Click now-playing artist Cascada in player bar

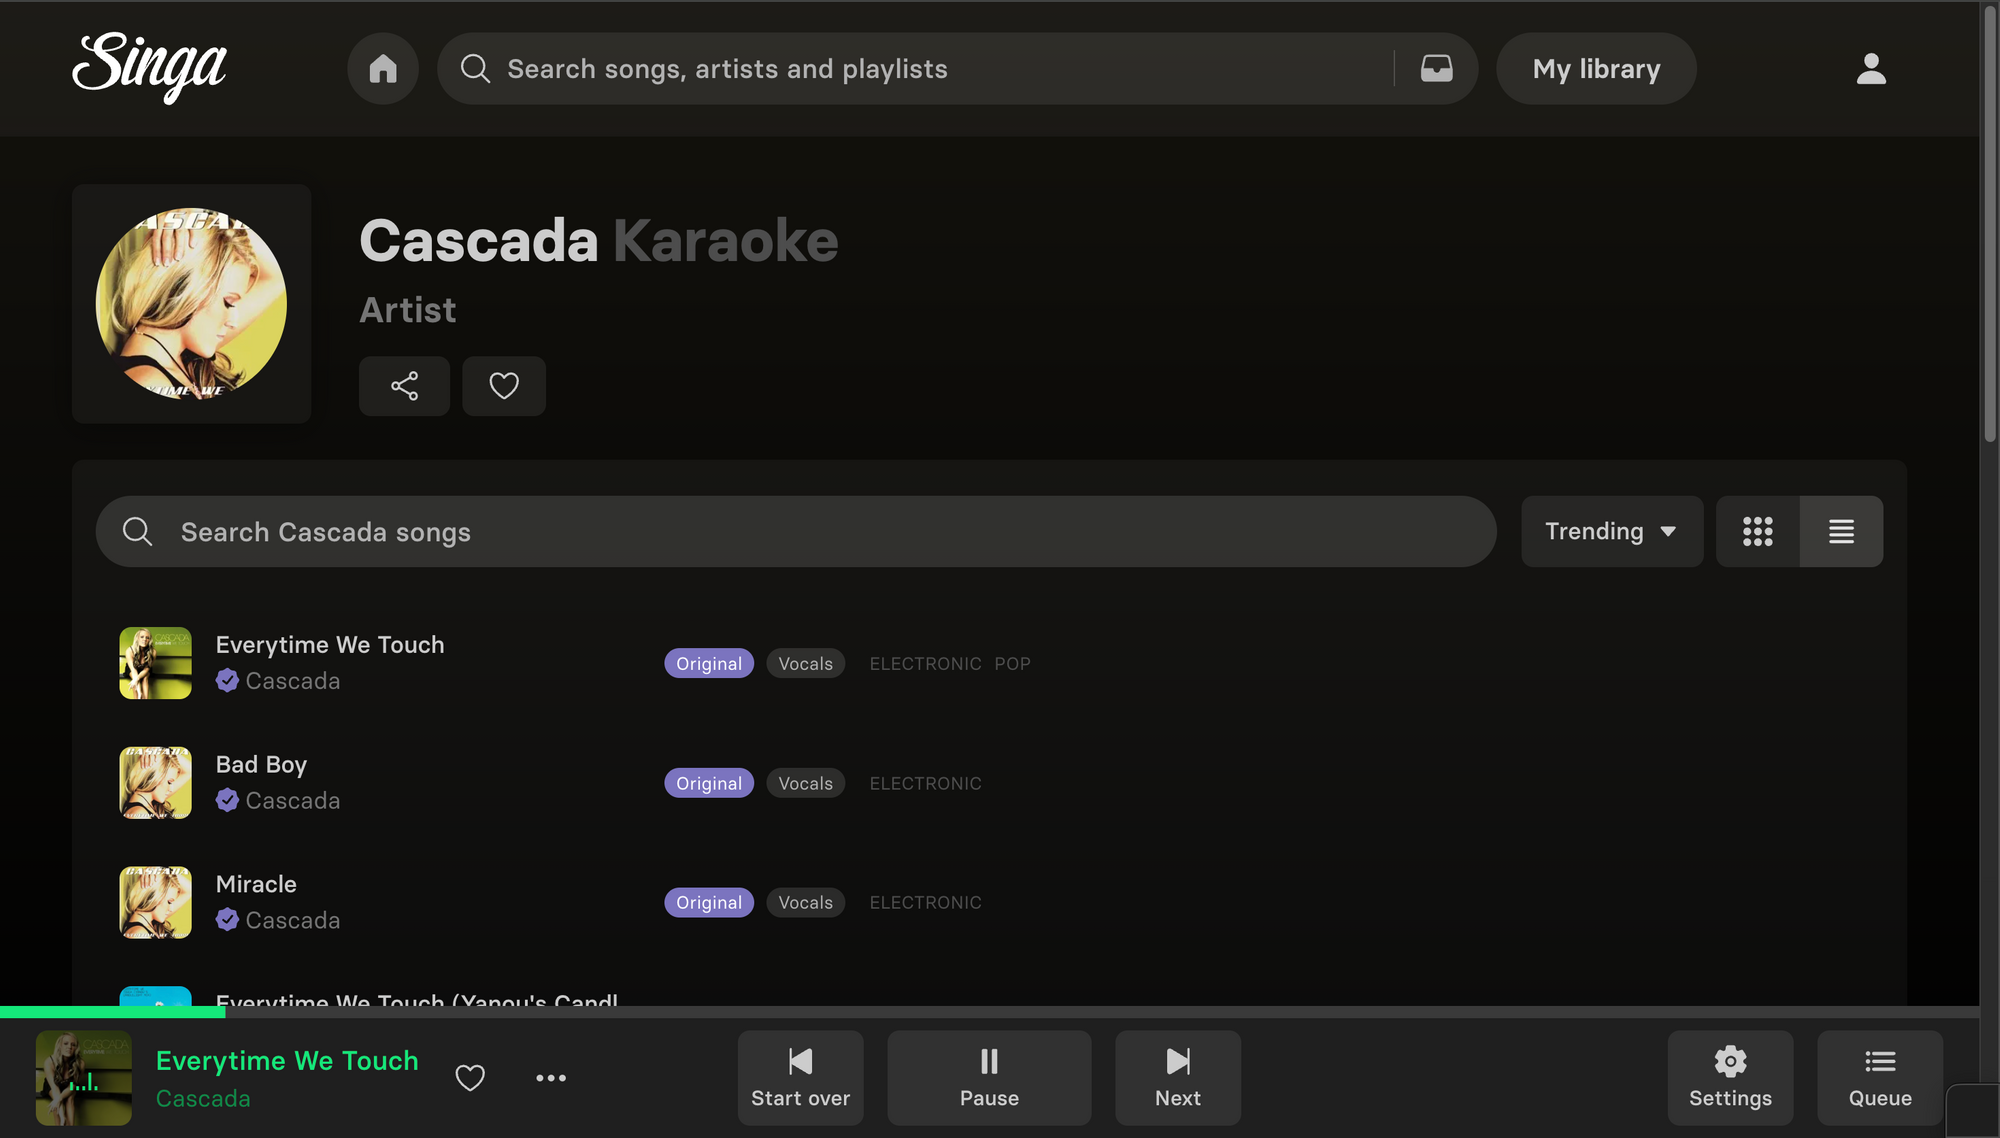pos(203,1098)
